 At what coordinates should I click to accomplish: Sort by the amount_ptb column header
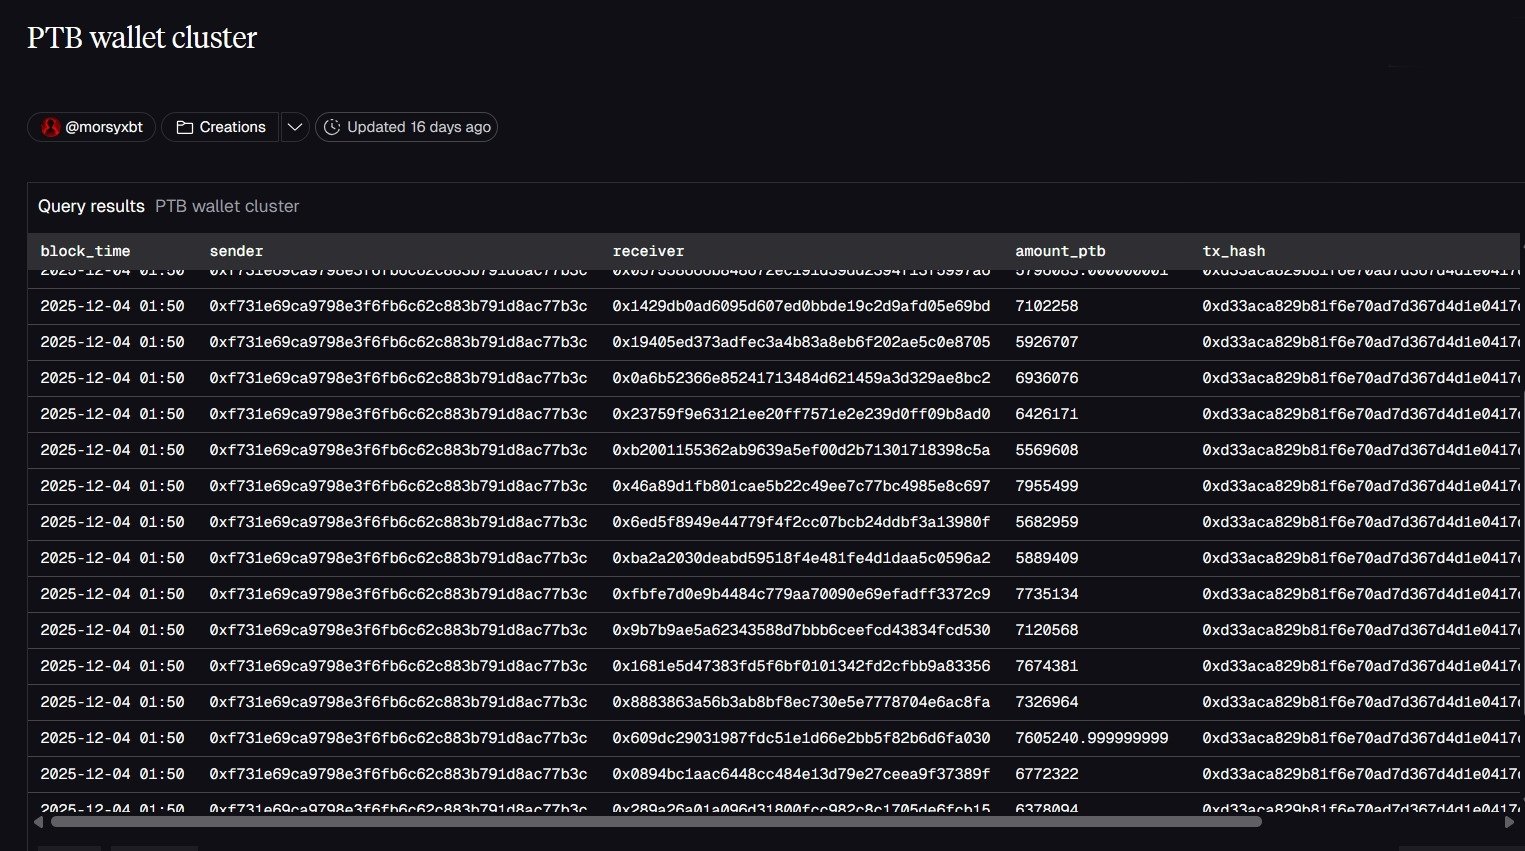pyautogui.click(x=1060, y=251)
